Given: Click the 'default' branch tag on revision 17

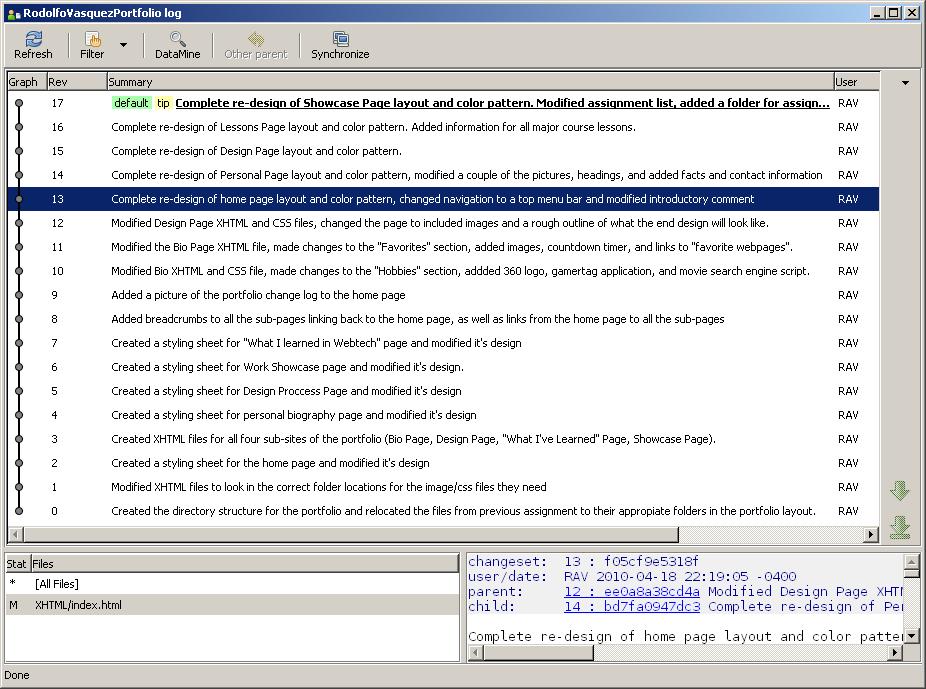Looking at the screenshot, I should click(x=131, y=103).
